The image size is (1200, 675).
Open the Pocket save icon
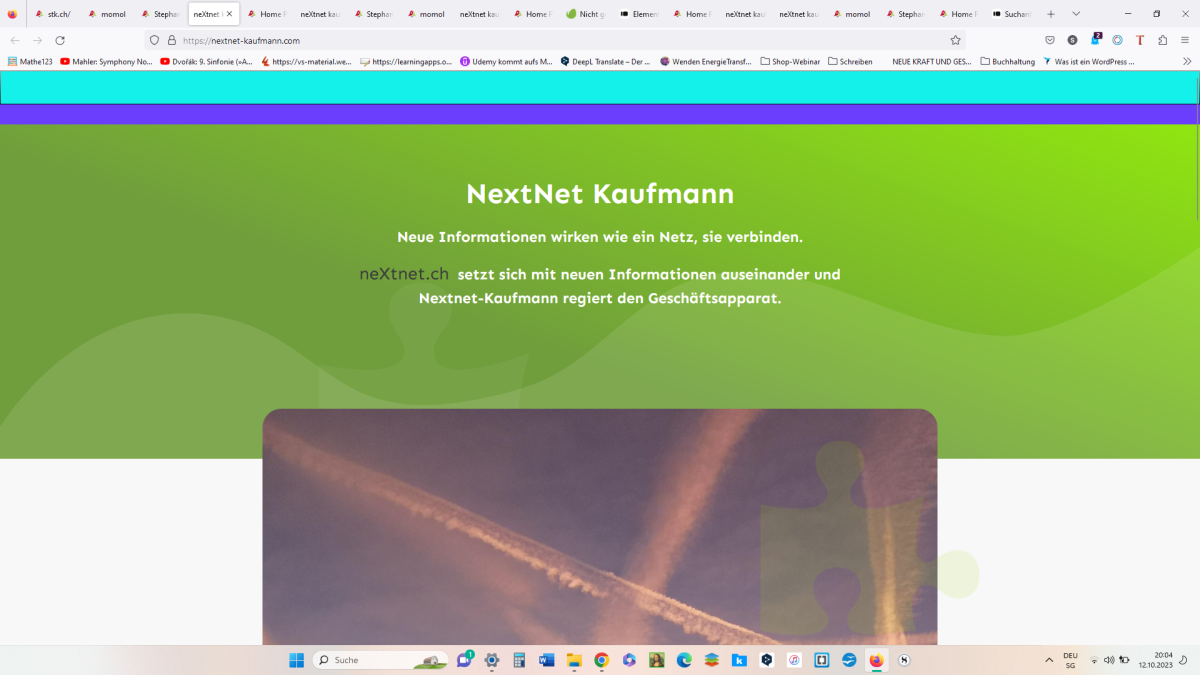pyautogui.click(x=1050, y=40)
